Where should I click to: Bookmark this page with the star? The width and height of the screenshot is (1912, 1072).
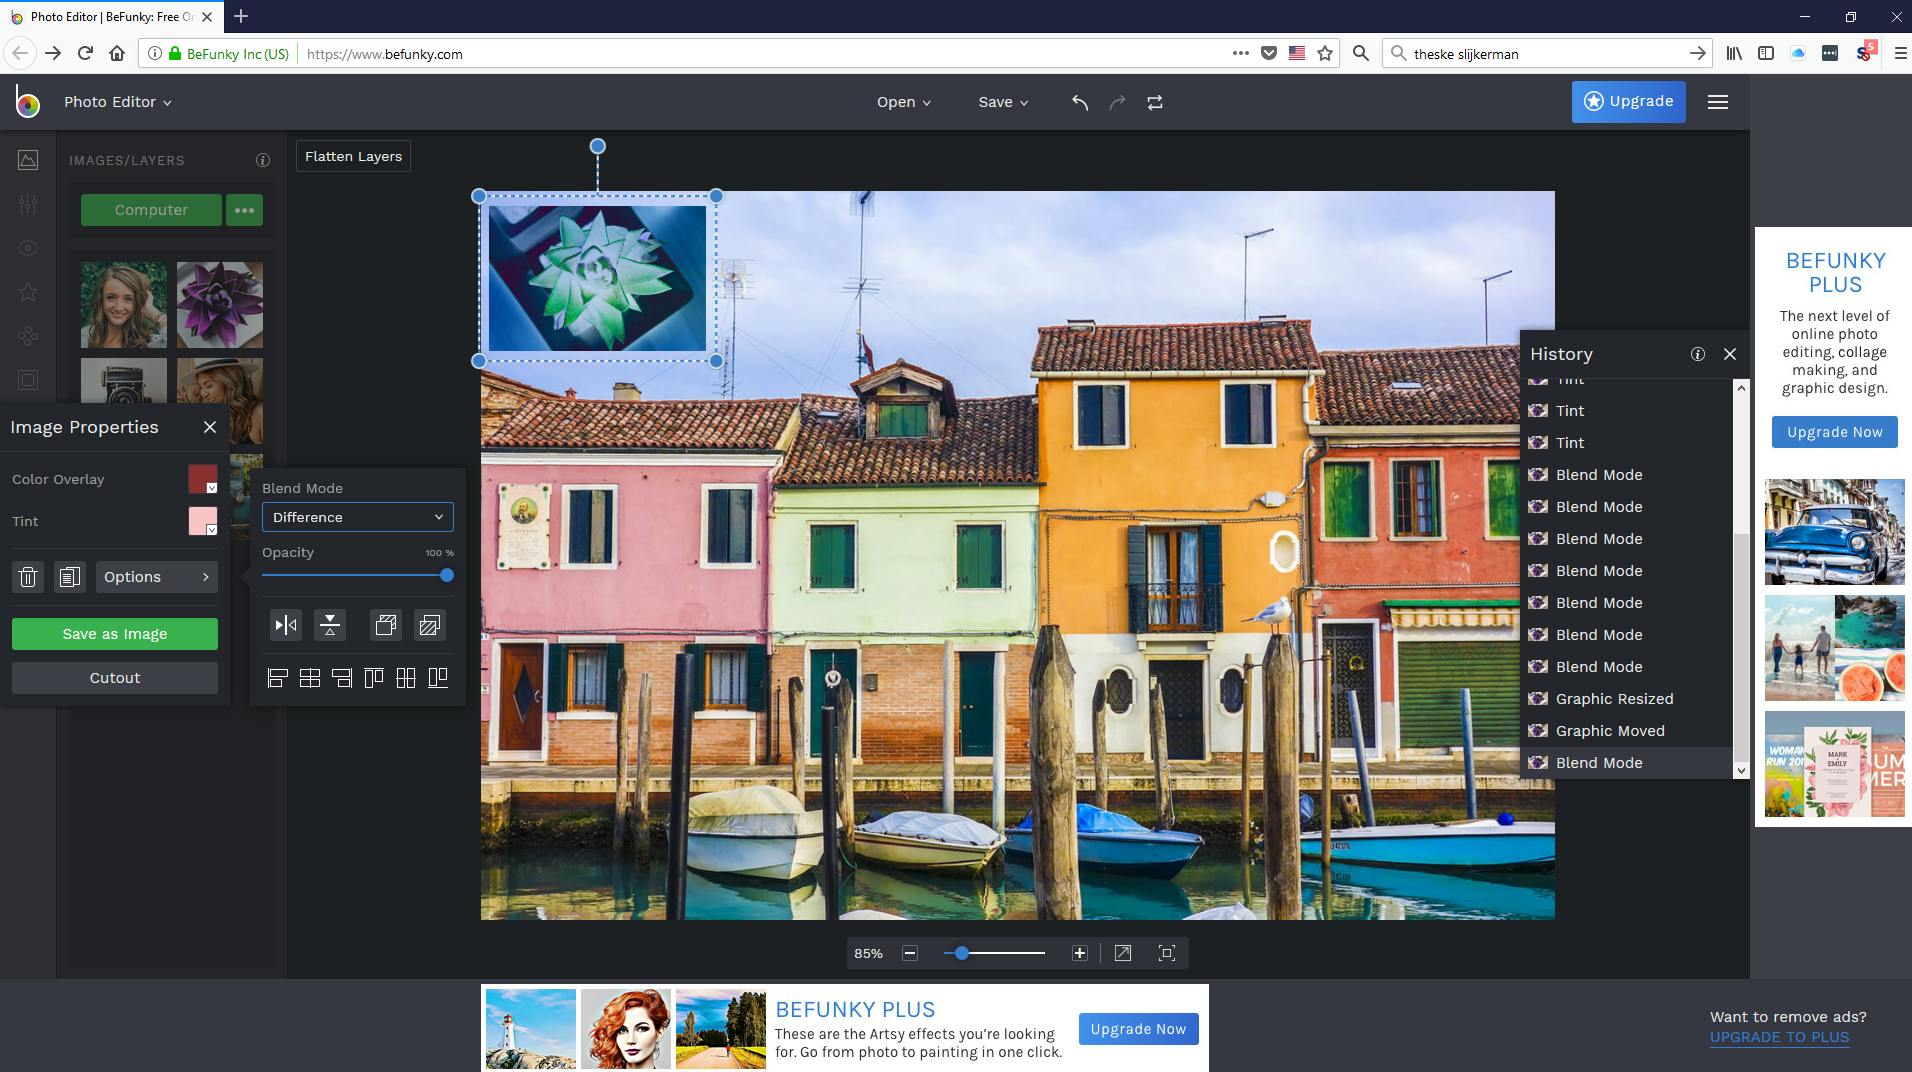click(1326, 54)
